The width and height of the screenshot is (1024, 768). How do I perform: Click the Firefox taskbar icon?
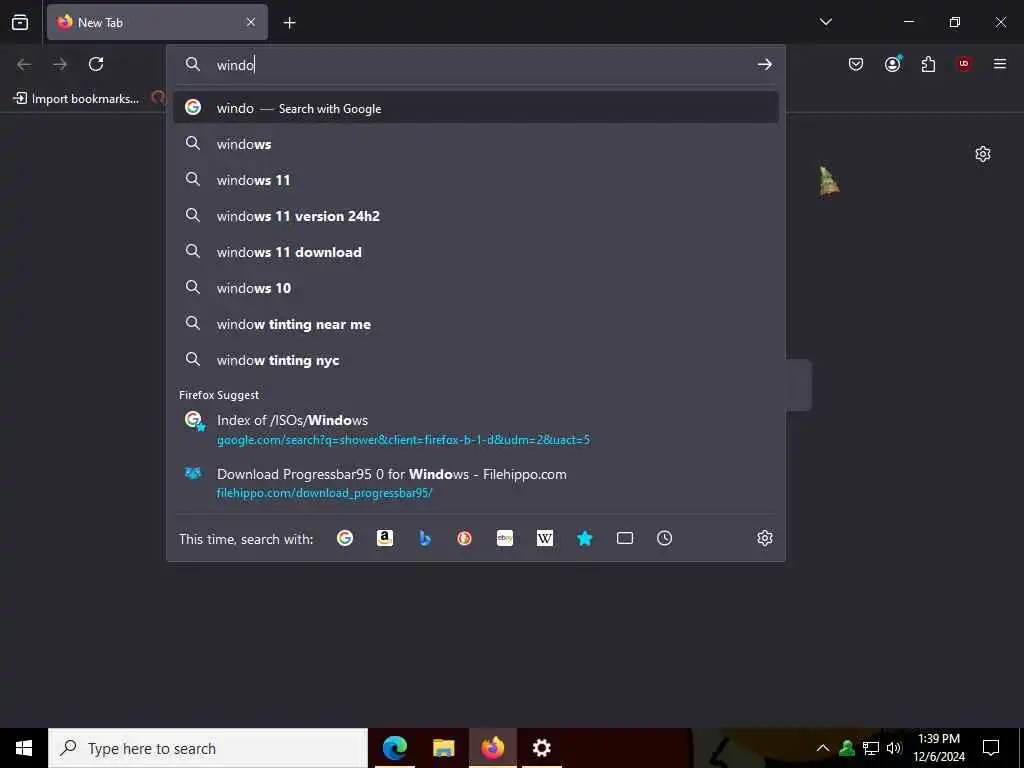point(492,748)
